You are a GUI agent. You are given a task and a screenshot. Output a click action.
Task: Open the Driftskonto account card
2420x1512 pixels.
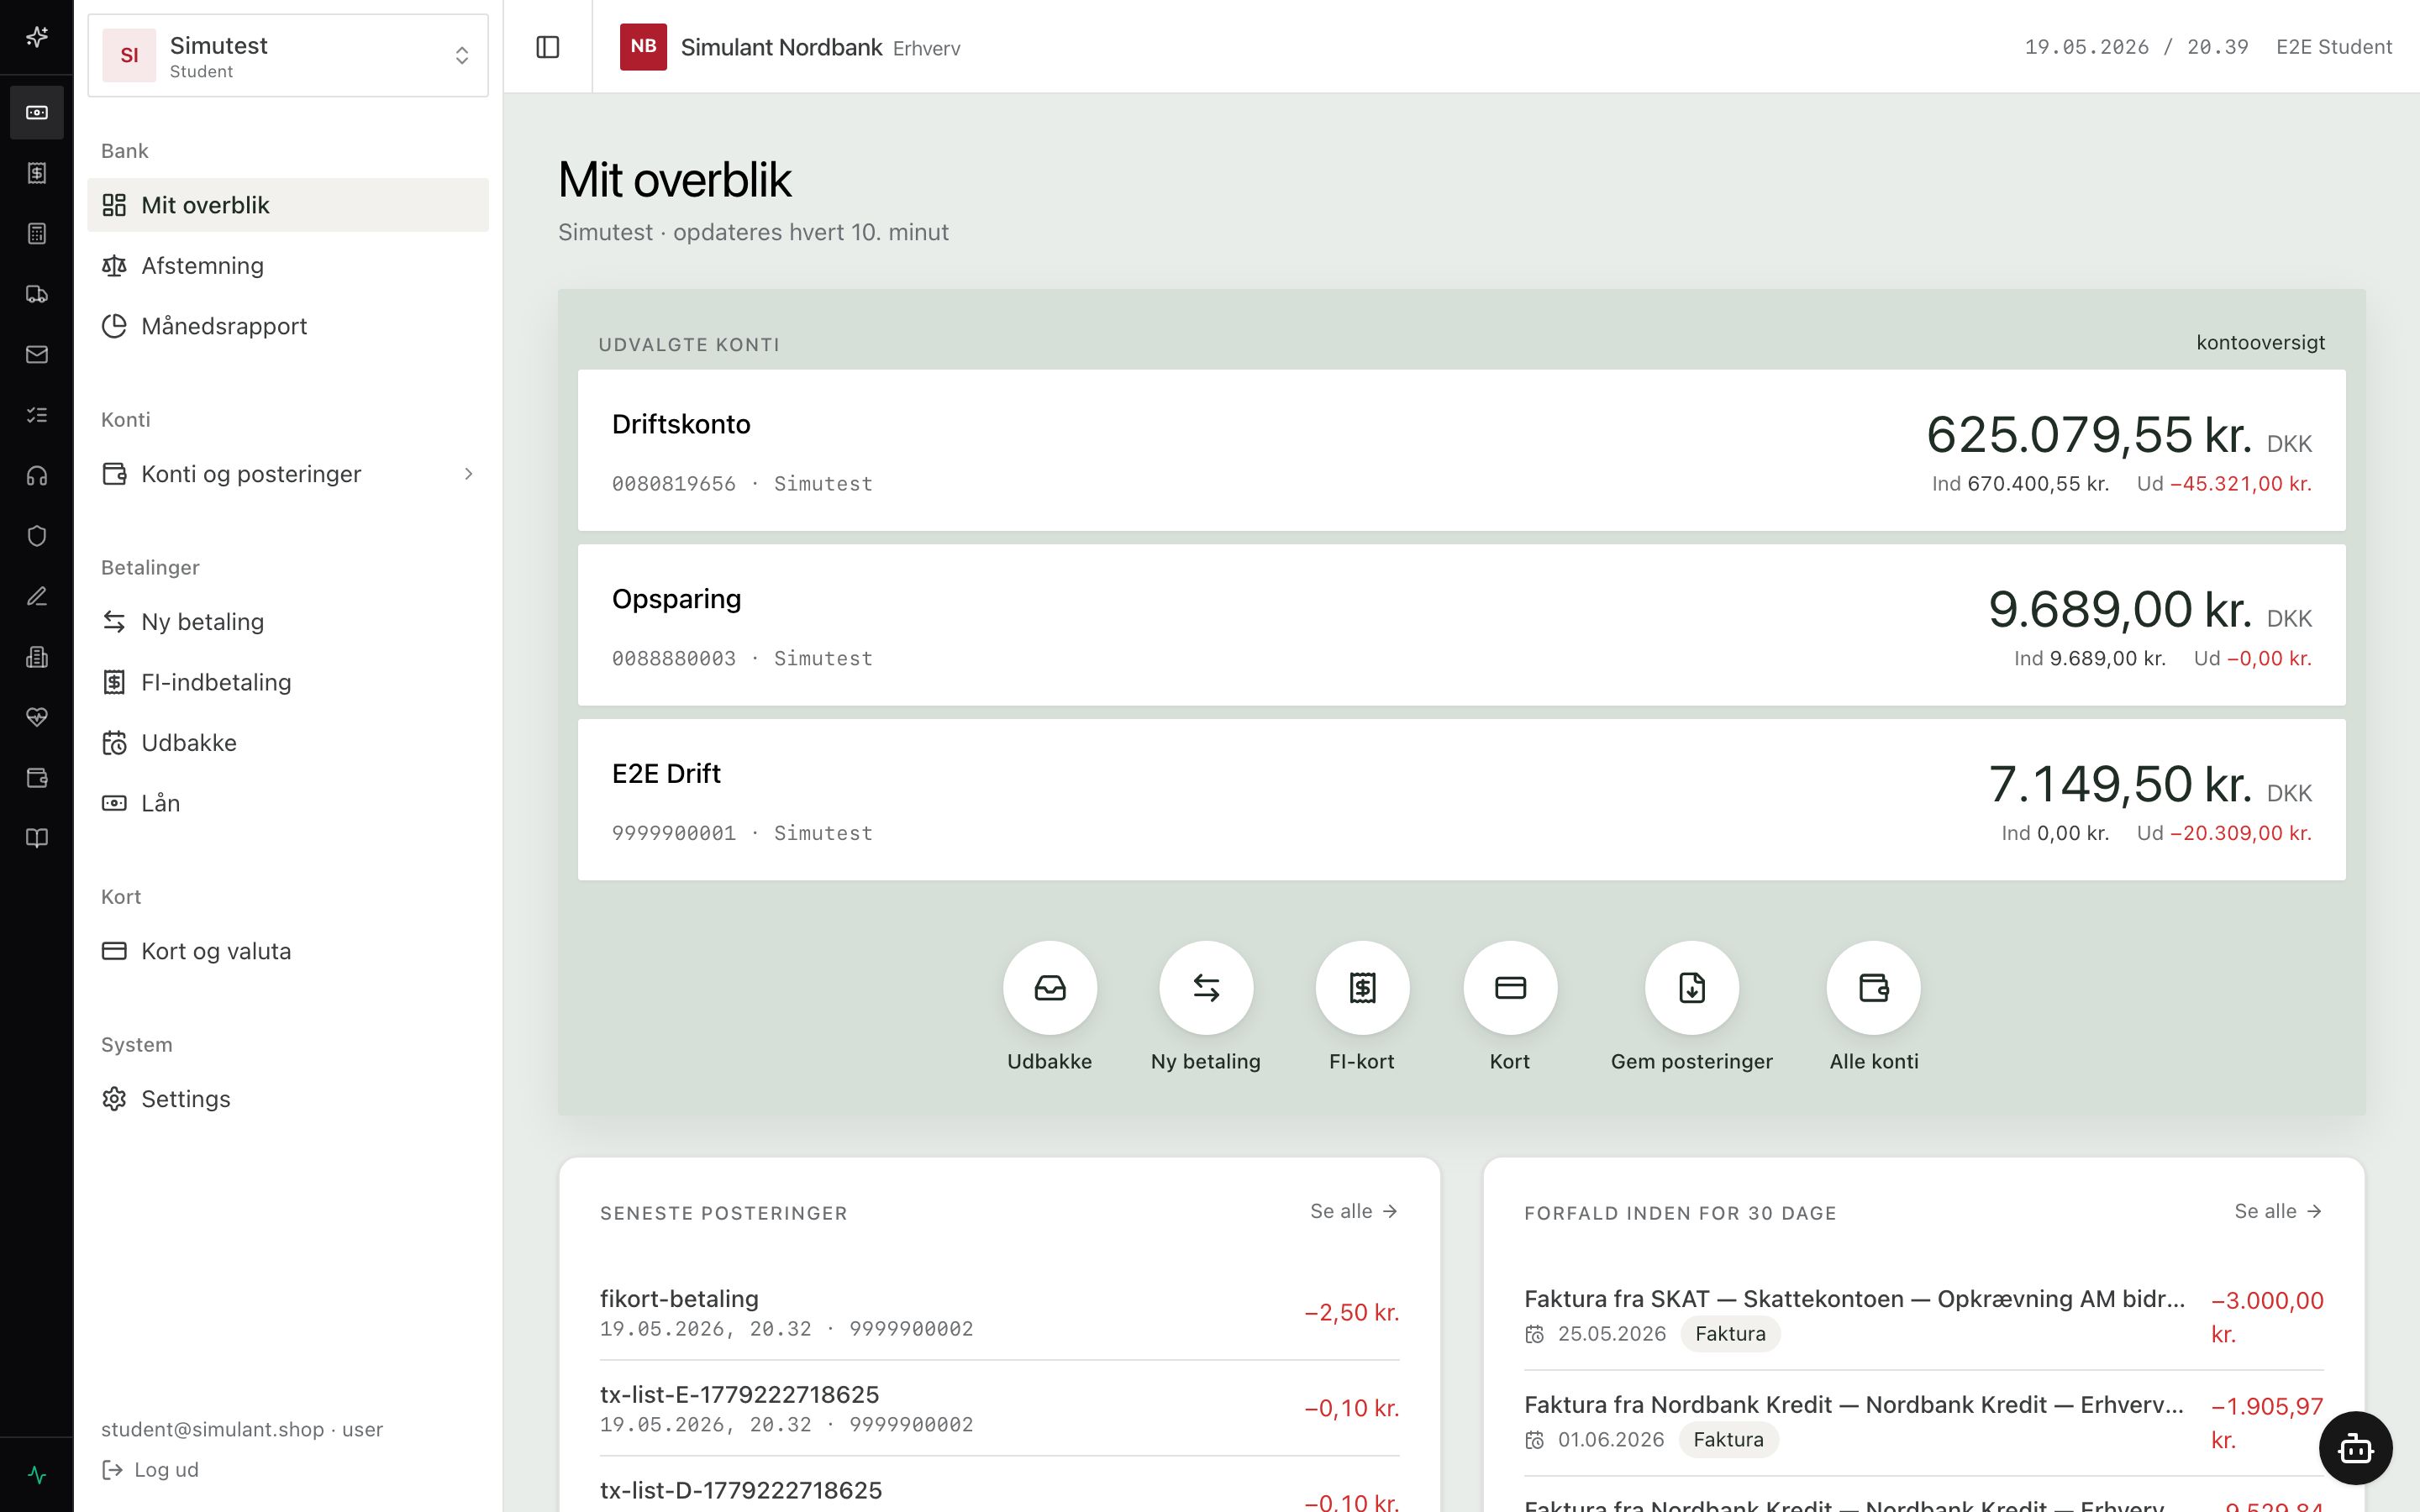1461,450
